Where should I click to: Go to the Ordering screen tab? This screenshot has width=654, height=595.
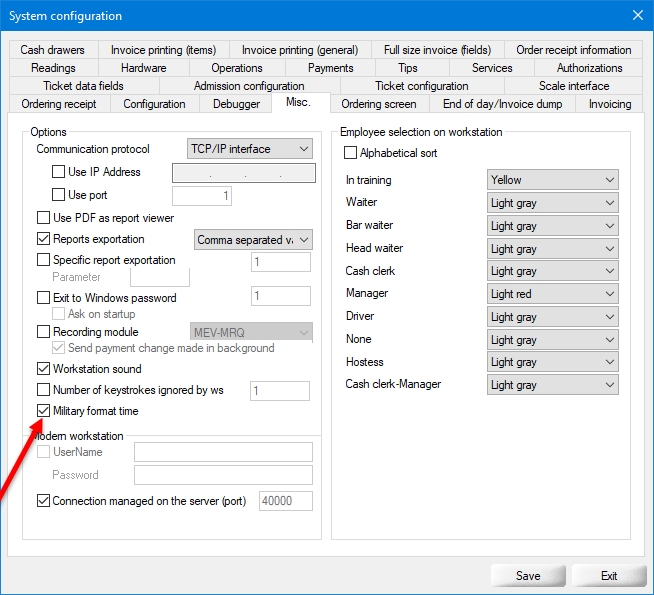click(379, 104)
